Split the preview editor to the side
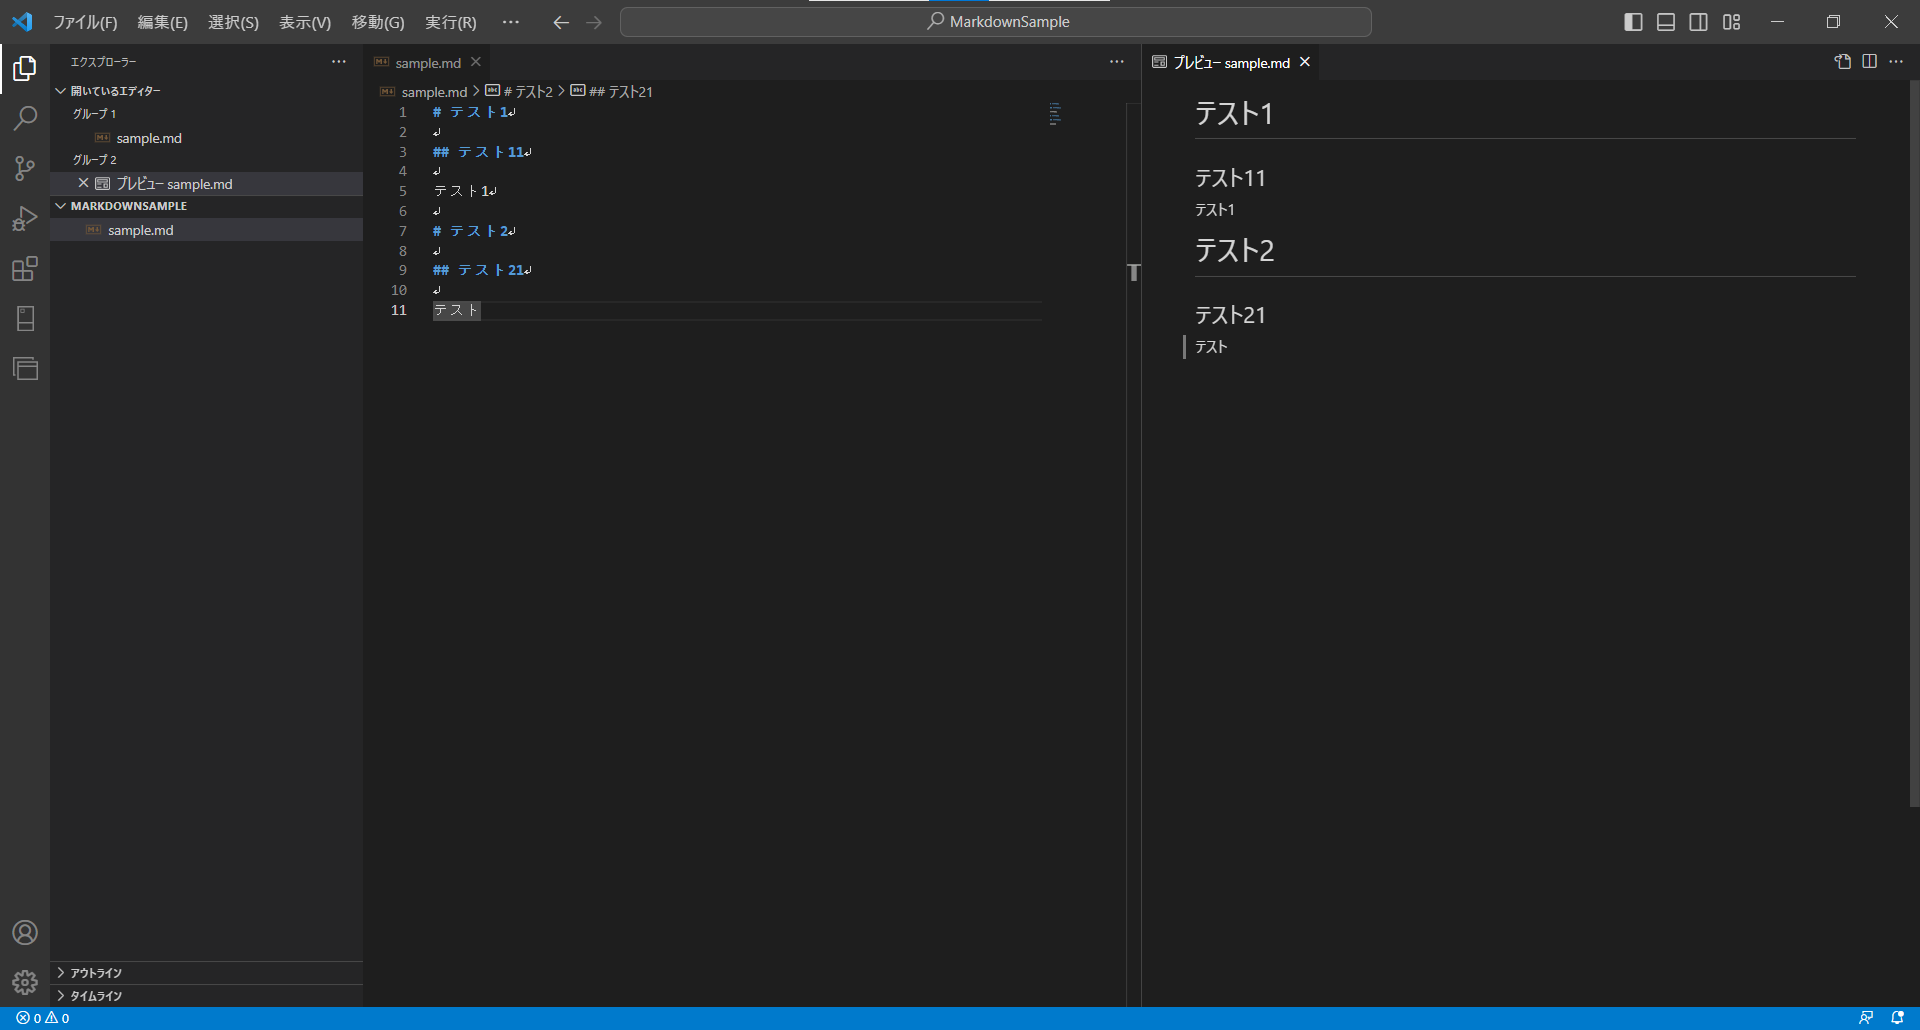 1869,62
